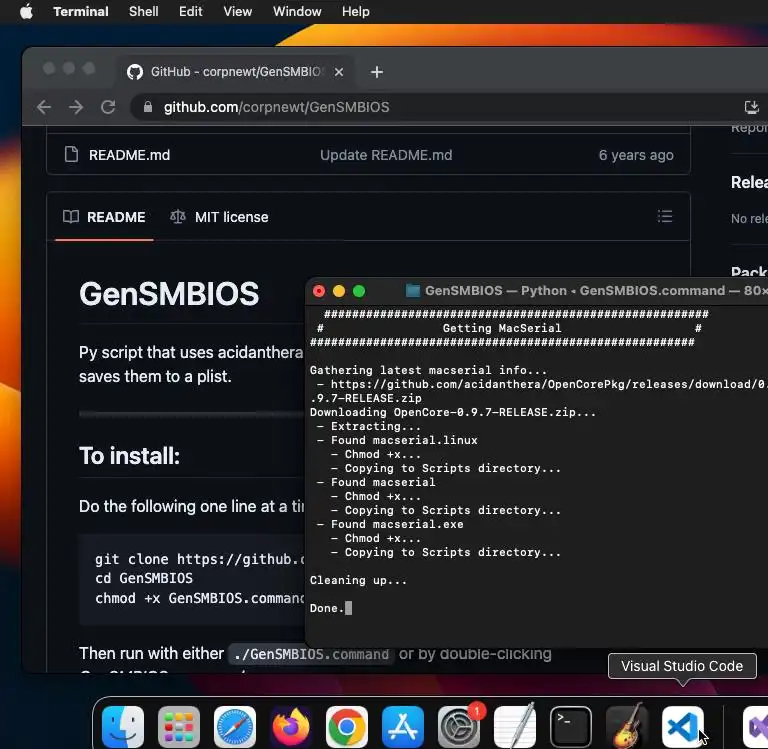Close the GenSMBIOS terminal window
768x749 pixels.
(x=319, y=291)
